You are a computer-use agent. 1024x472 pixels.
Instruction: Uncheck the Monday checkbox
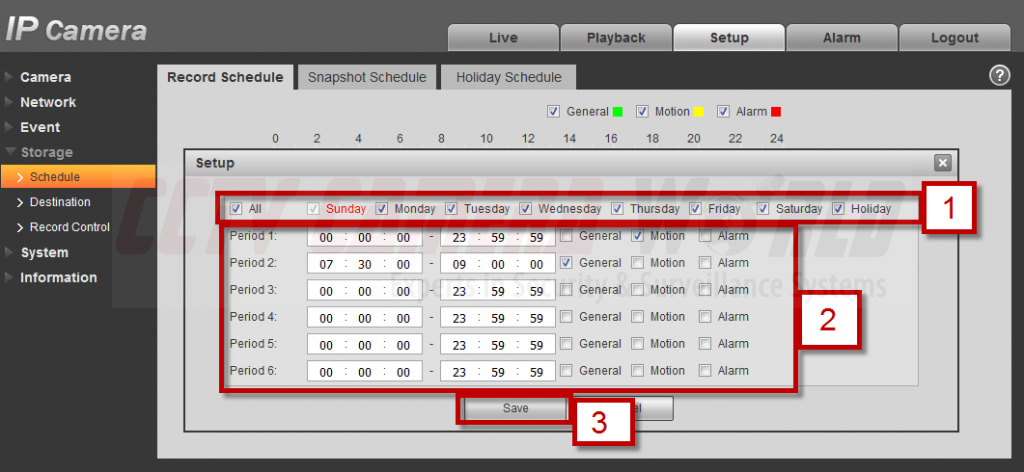pyautogui.click(x=381, y=209)
